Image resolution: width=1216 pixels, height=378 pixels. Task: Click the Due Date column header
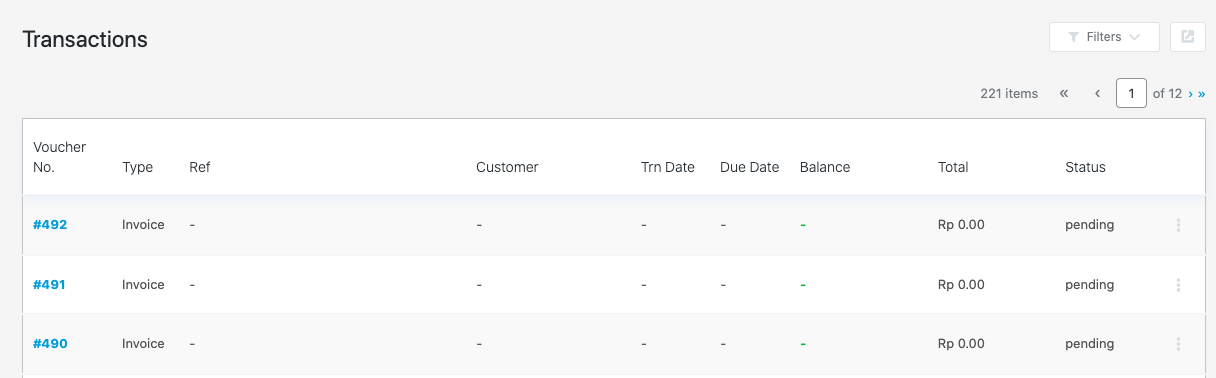click(749, 167)
